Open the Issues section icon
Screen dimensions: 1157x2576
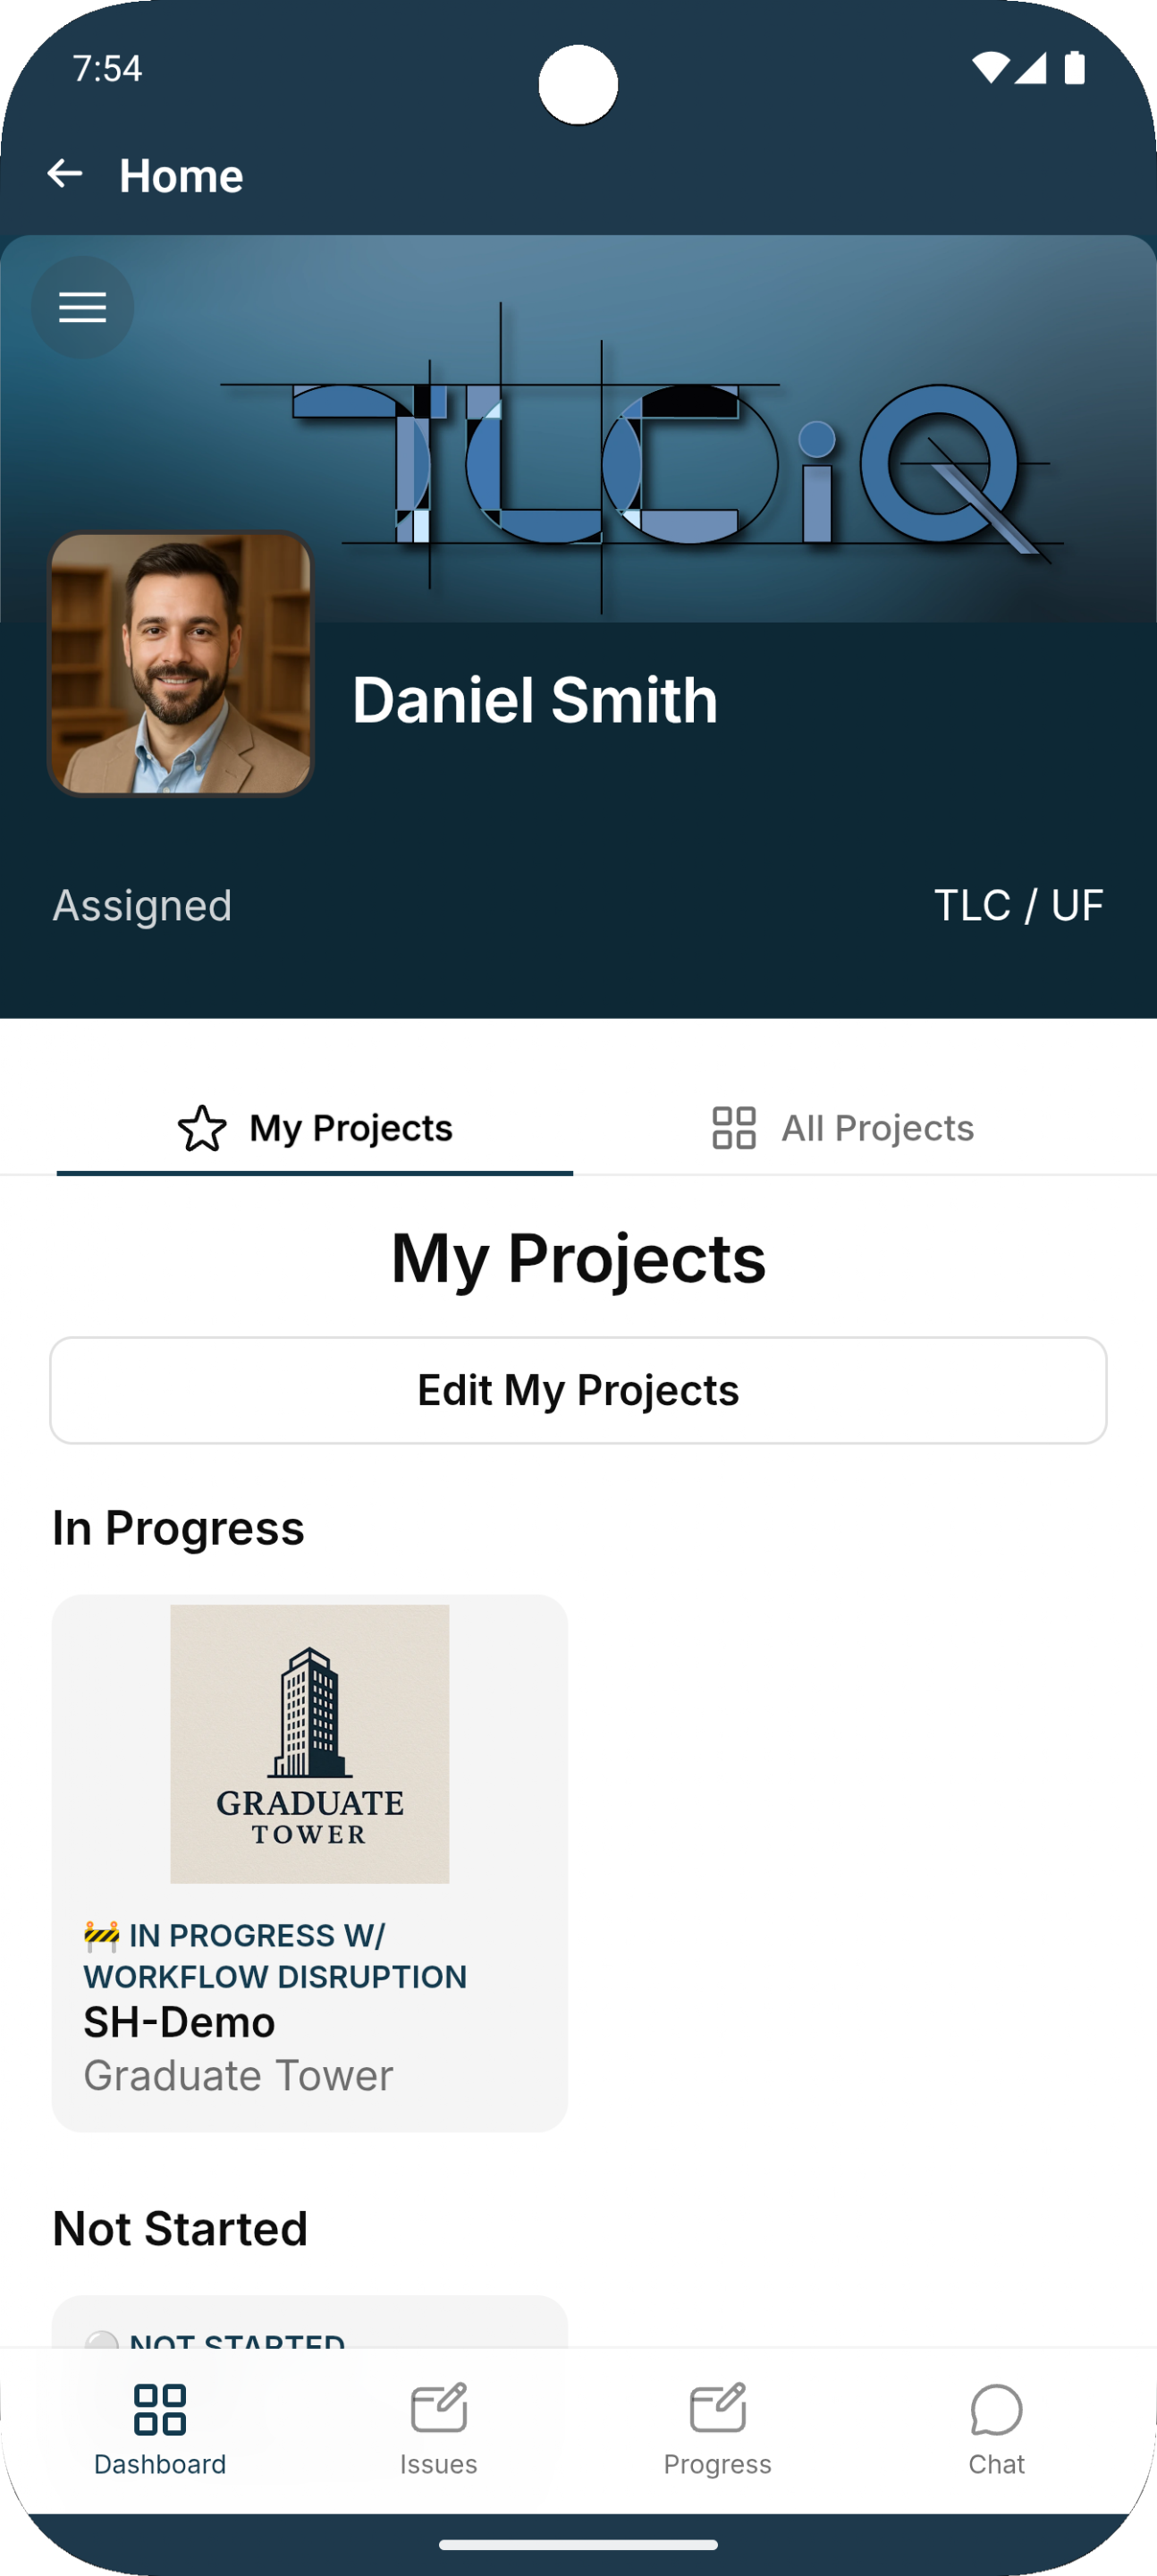click(x=438, y=2407)
